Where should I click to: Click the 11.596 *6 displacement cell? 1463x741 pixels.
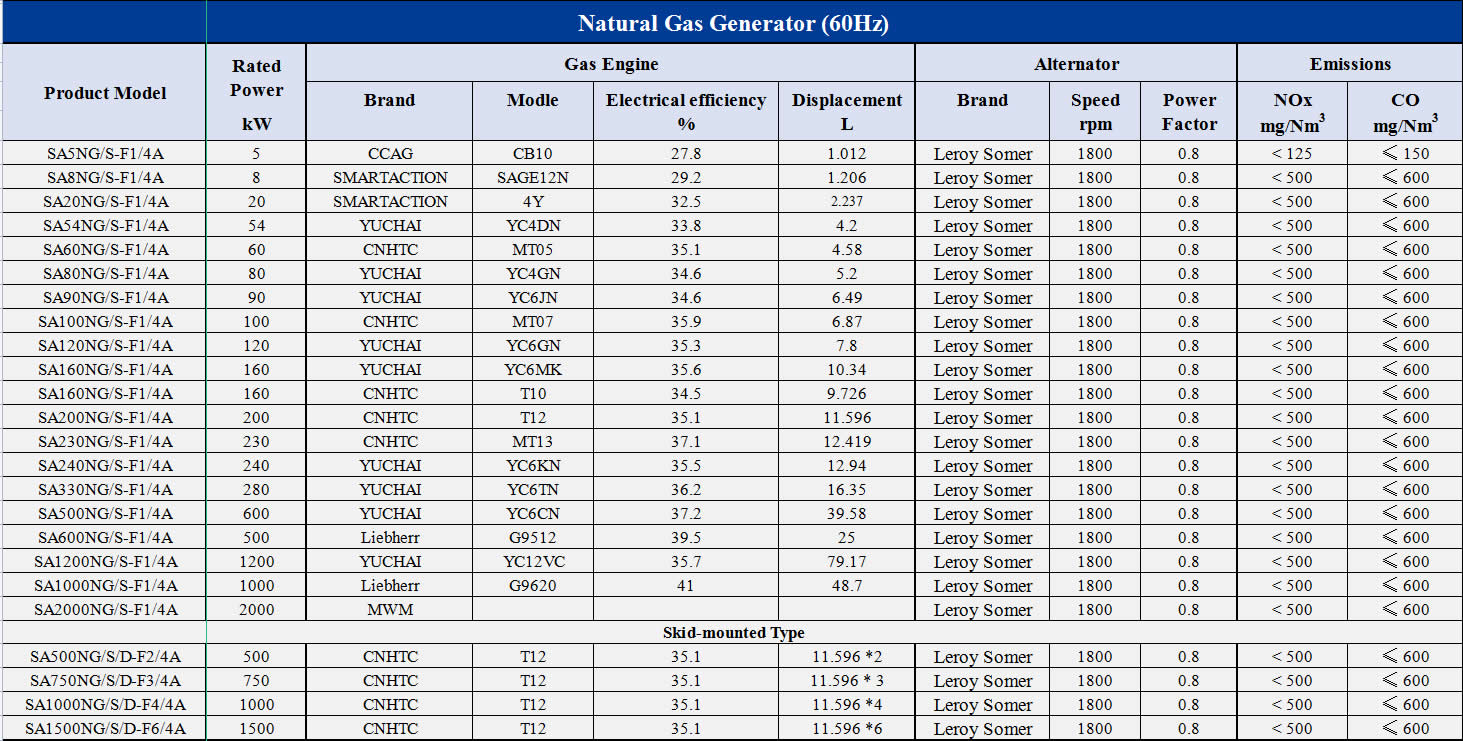[847, 728]
